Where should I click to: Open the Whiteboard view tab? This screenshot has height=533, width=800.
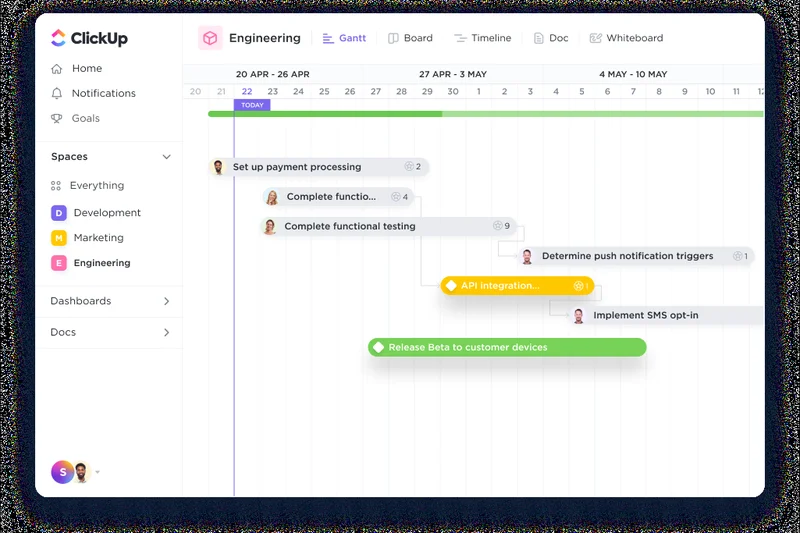pos(626,38)
